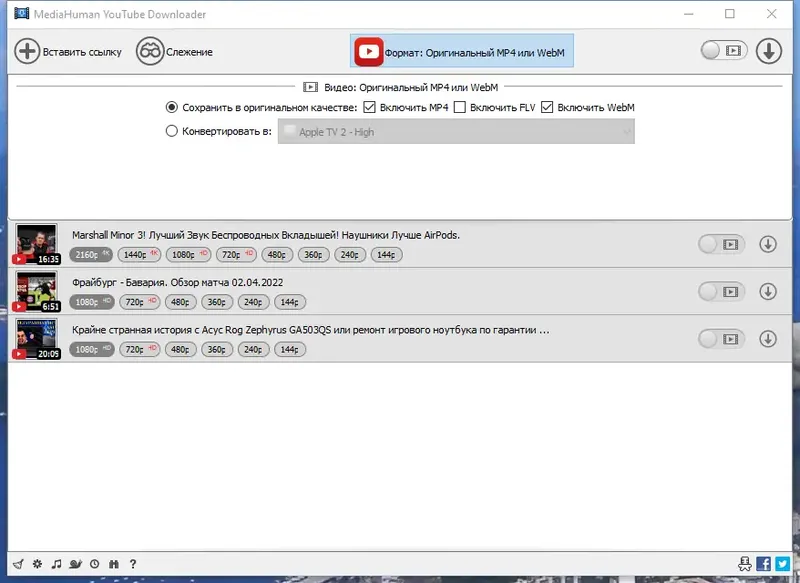The width and height of the screenshot is (800, 583).
Task: Uncheck Включить MP4 checkbox
Action: [369, 107]
